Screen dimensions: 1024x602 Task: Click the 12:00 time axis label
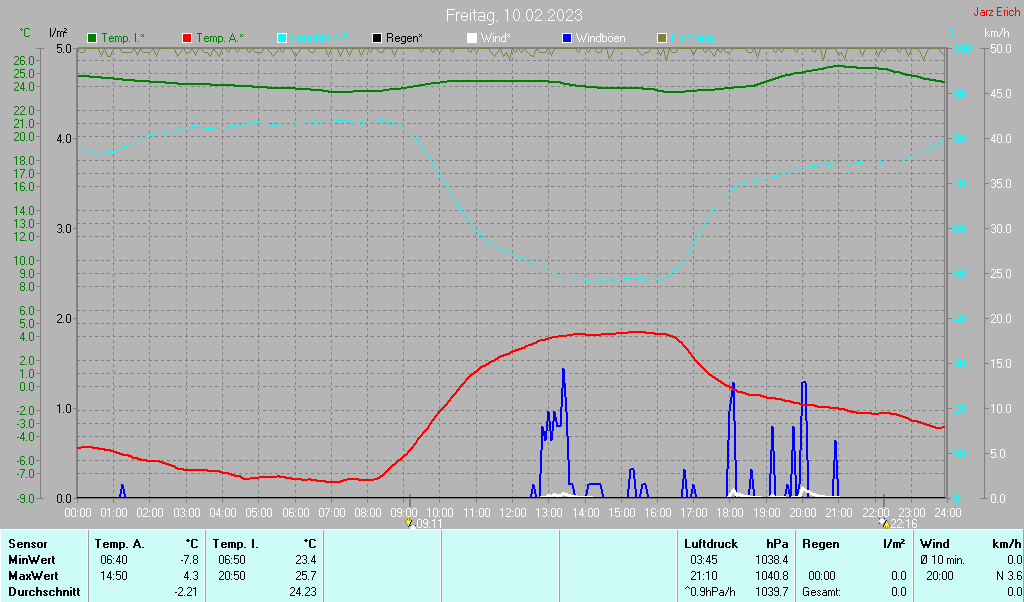pyautogui.click(x=513, y=513)
